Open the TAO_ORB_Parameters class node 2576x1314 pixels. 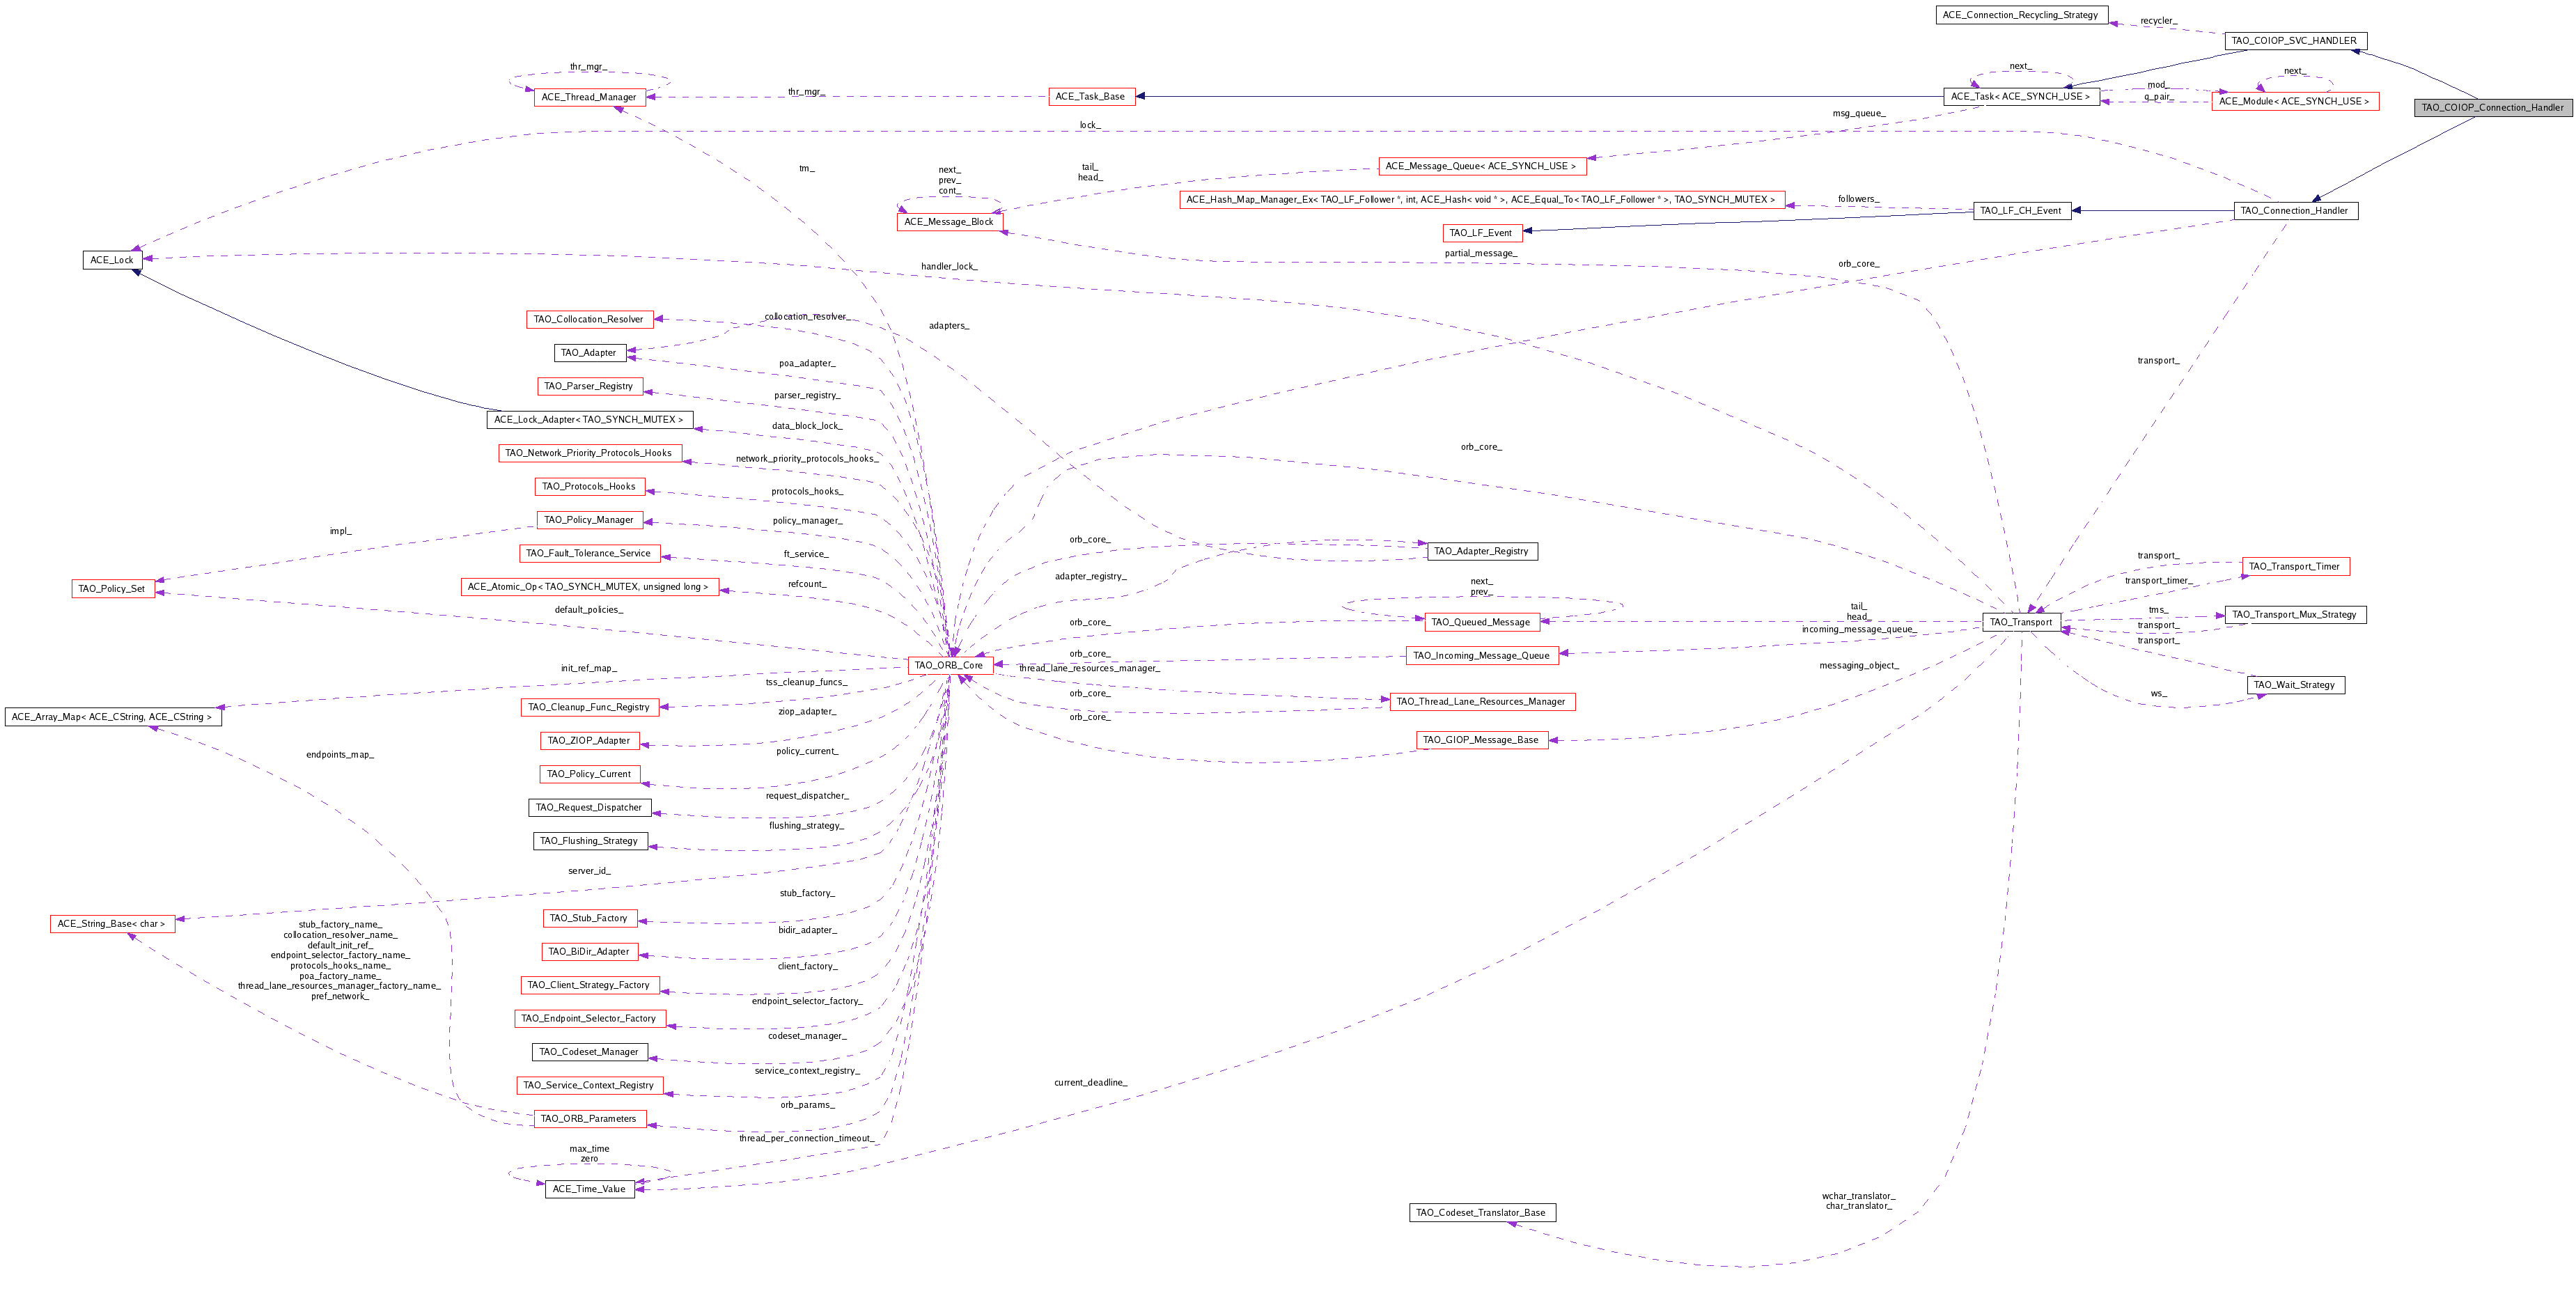pyautogui.click(x=588, y=1119)
